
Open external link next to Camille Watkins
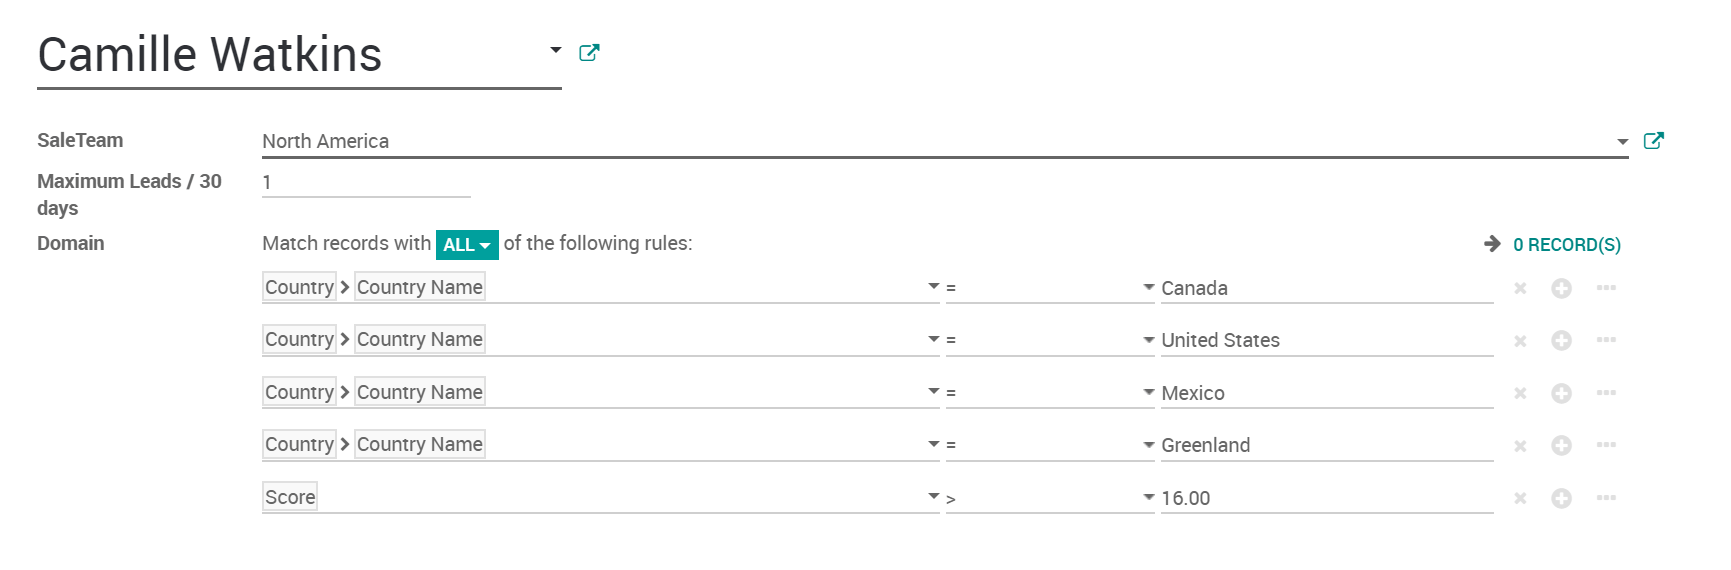[589, 53]
